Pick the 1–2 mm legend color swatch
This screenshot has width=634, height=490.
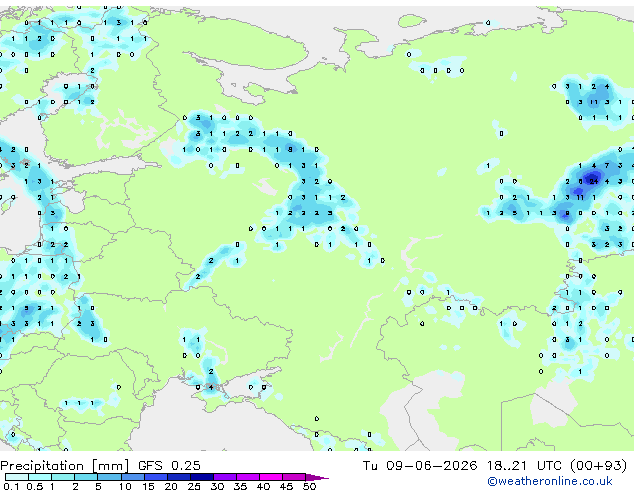coord(63,477)
